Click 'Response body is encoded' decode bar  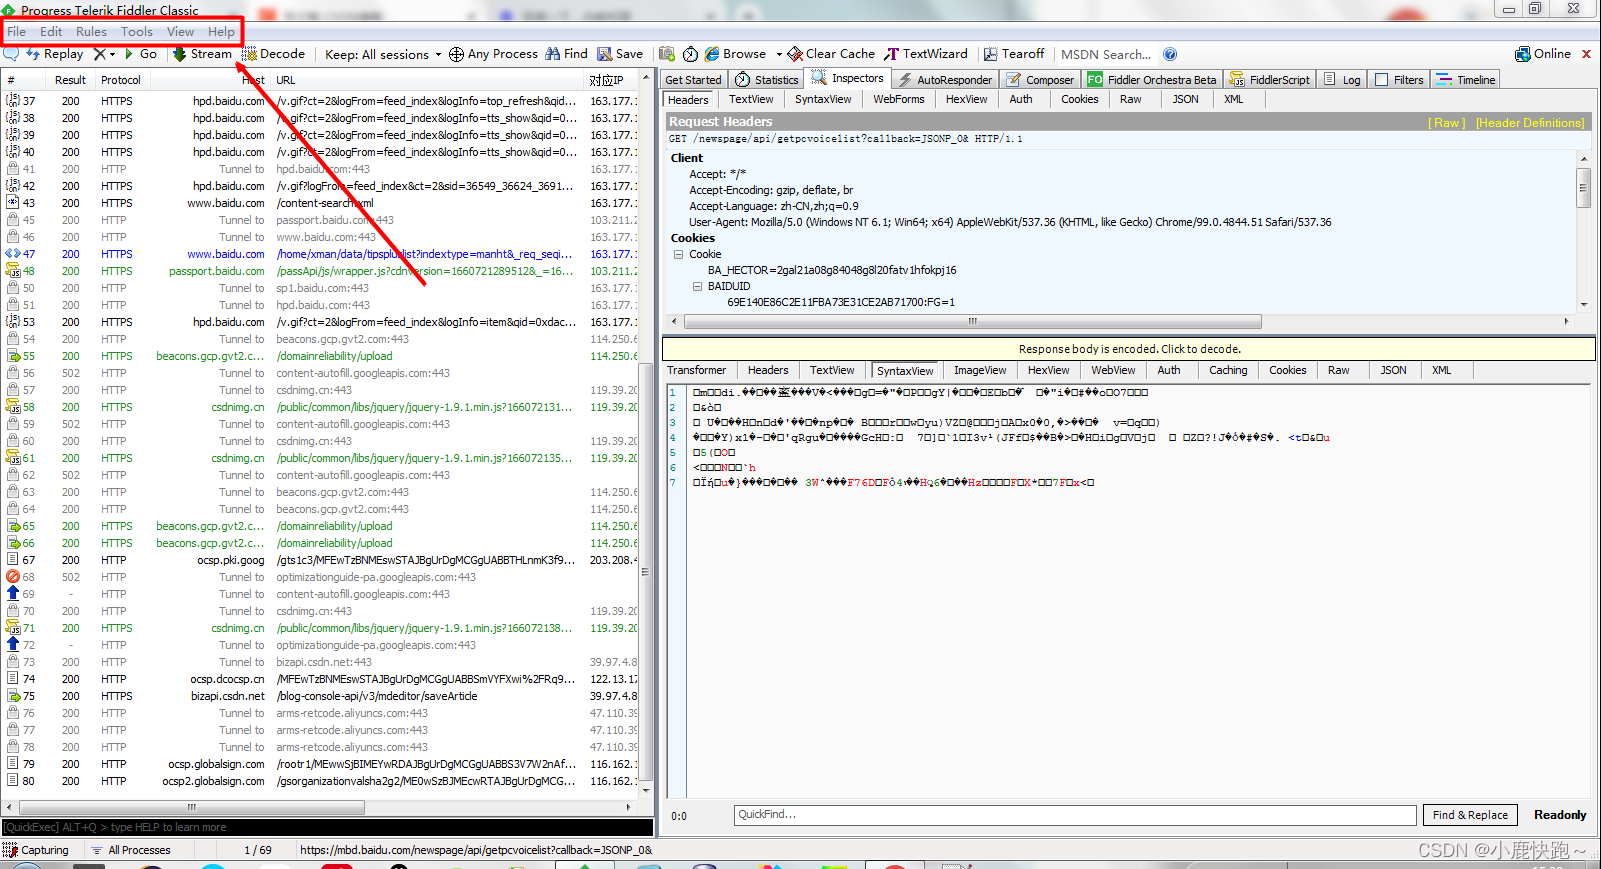tap(1129, 349)
